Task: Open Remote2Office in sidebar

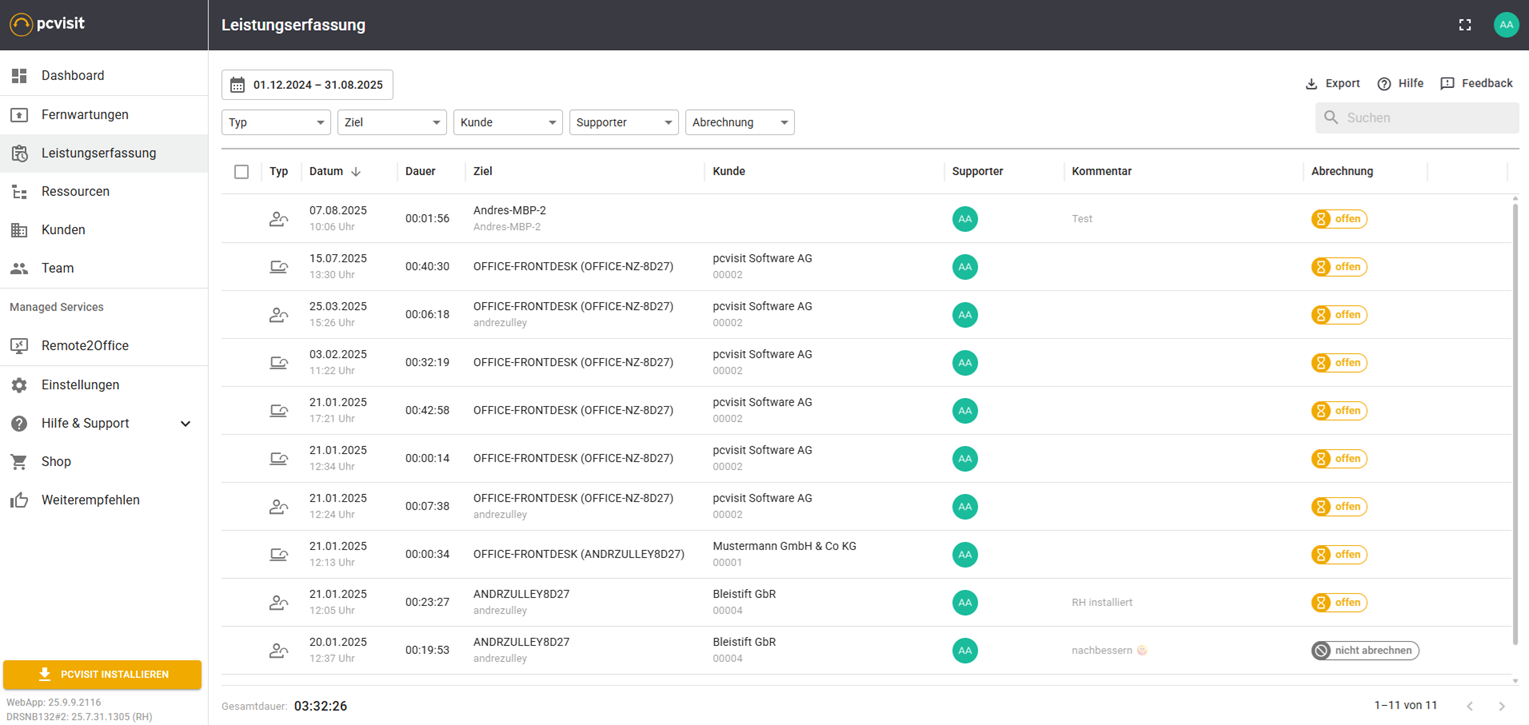Action: (x=85, y=346)
